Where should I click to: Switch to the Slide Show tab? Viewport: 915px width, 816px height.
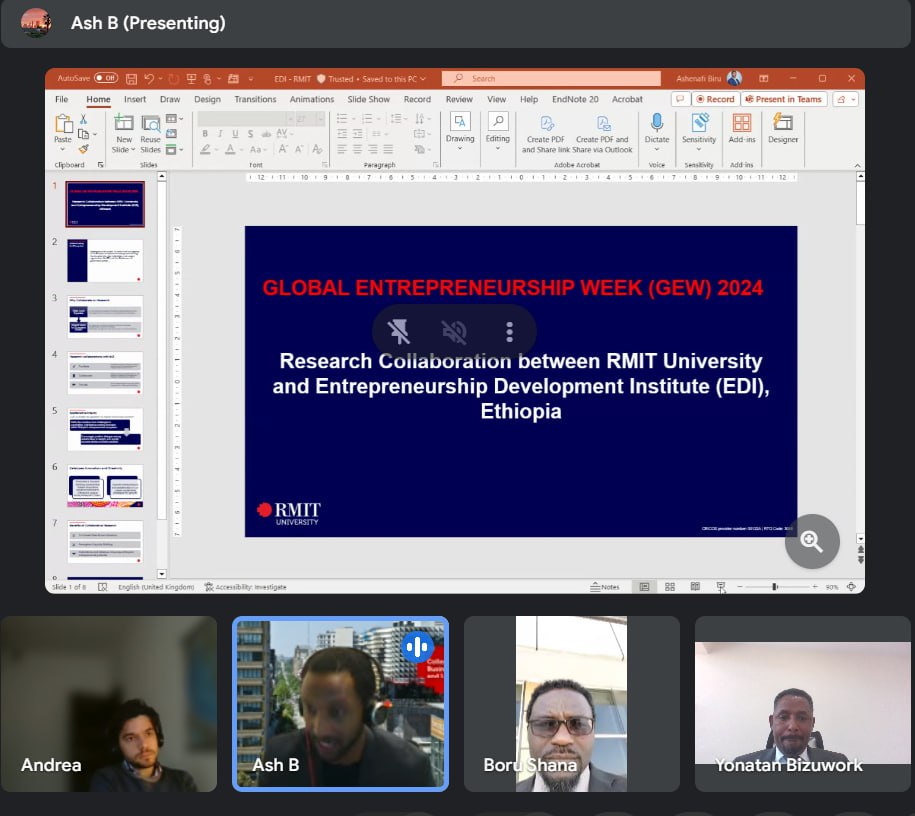pyautogui.click(x=368, y=99)
